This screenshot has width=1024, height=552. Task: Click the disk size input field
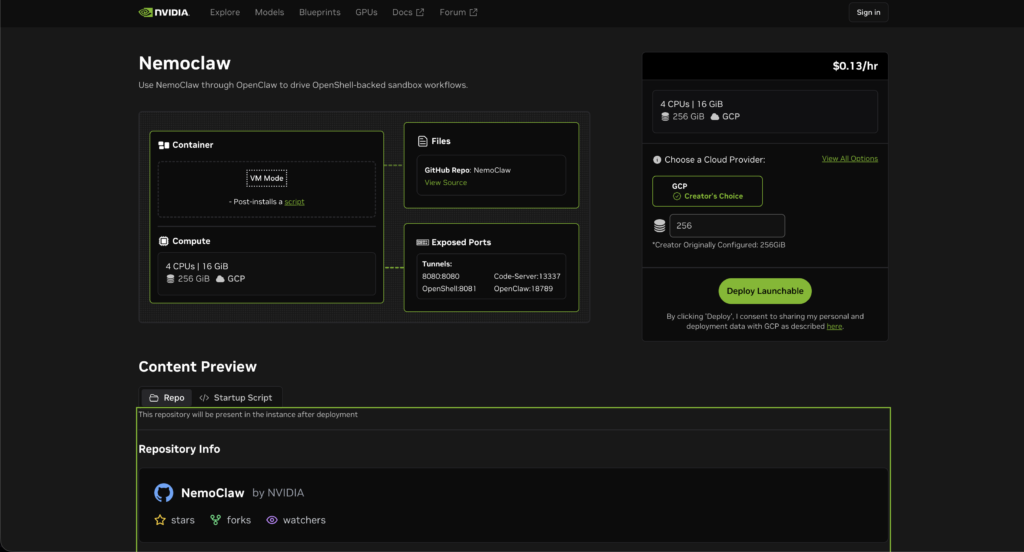pyautogui.click(x=727, y=226)
